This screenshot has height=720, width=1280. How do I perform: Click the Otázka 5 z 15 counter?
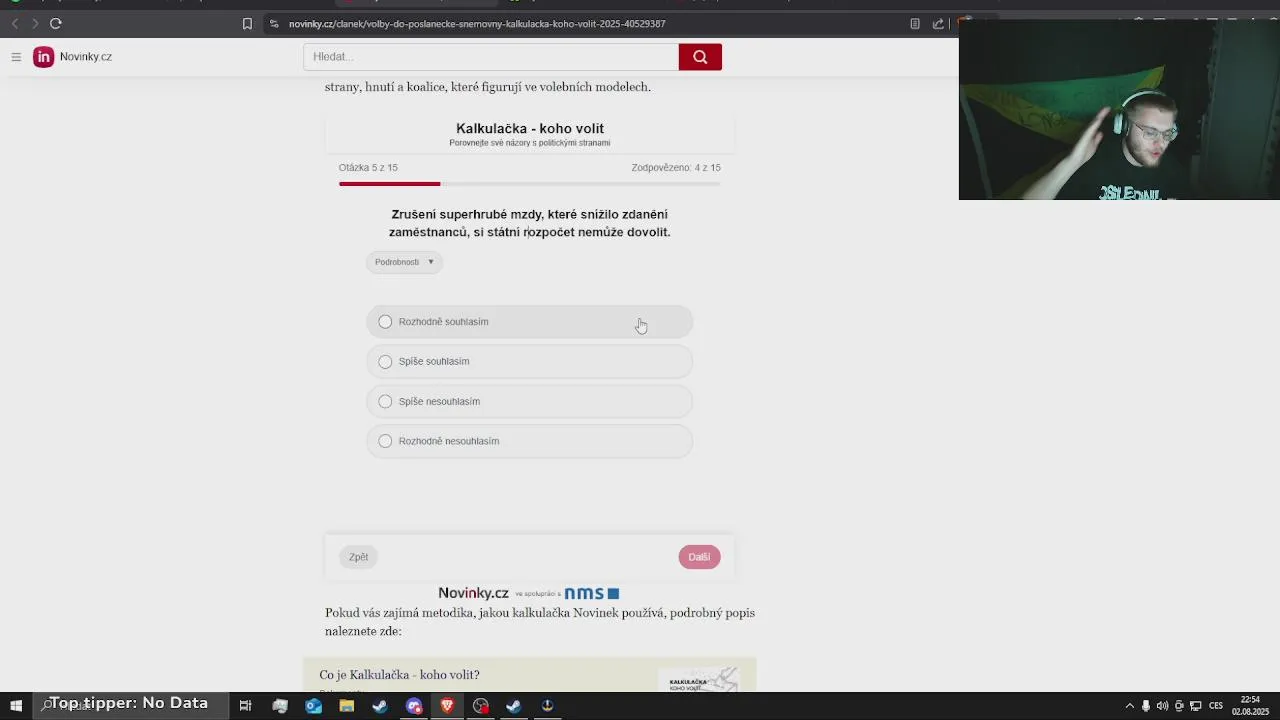(368, 168)
